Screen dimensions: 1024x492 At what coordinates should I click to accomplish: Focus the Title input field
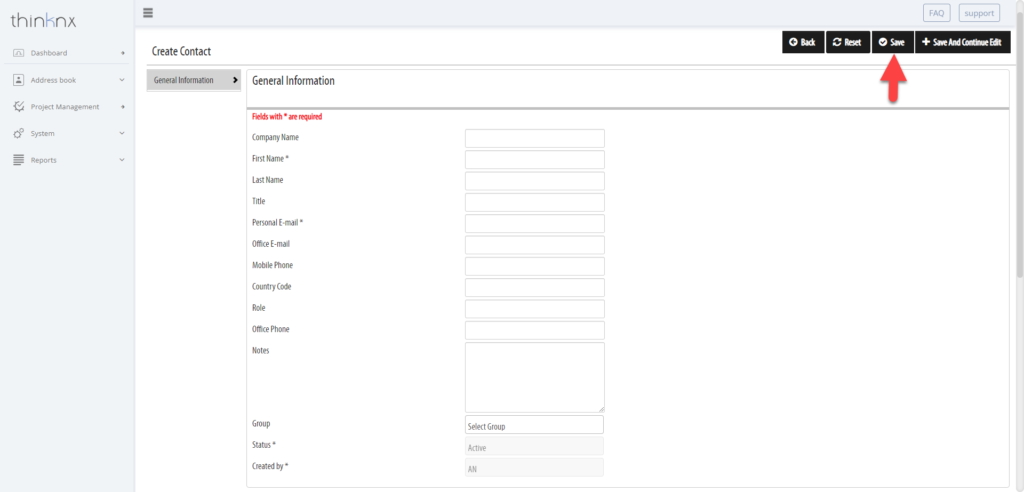[x=534, y=202]
